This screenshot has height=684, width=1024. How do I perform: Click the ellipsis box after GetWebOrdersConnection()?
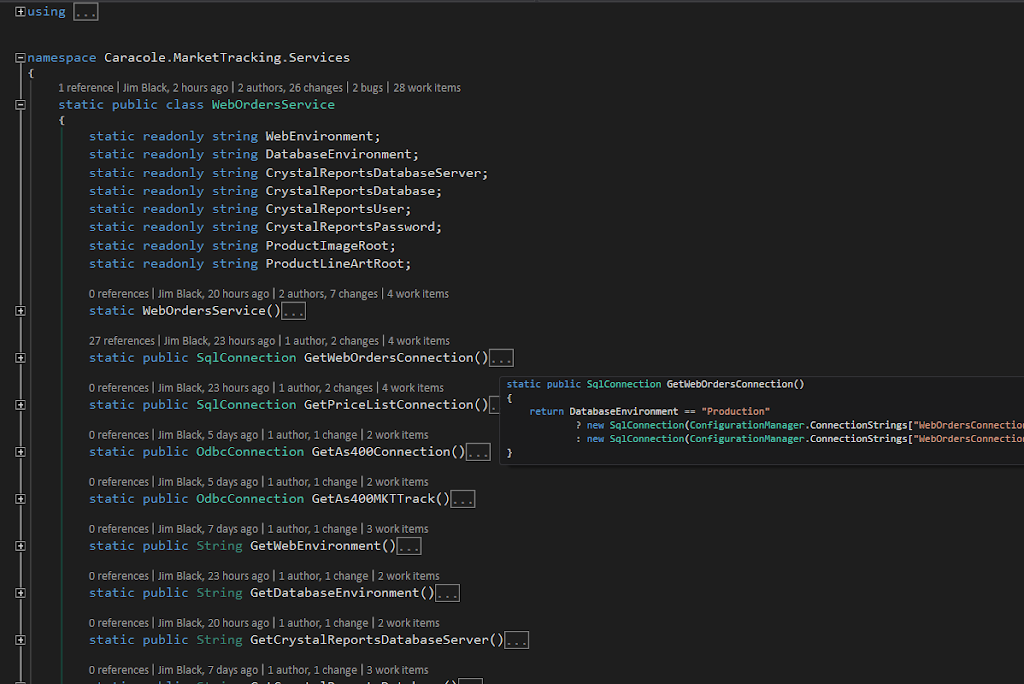502,358
